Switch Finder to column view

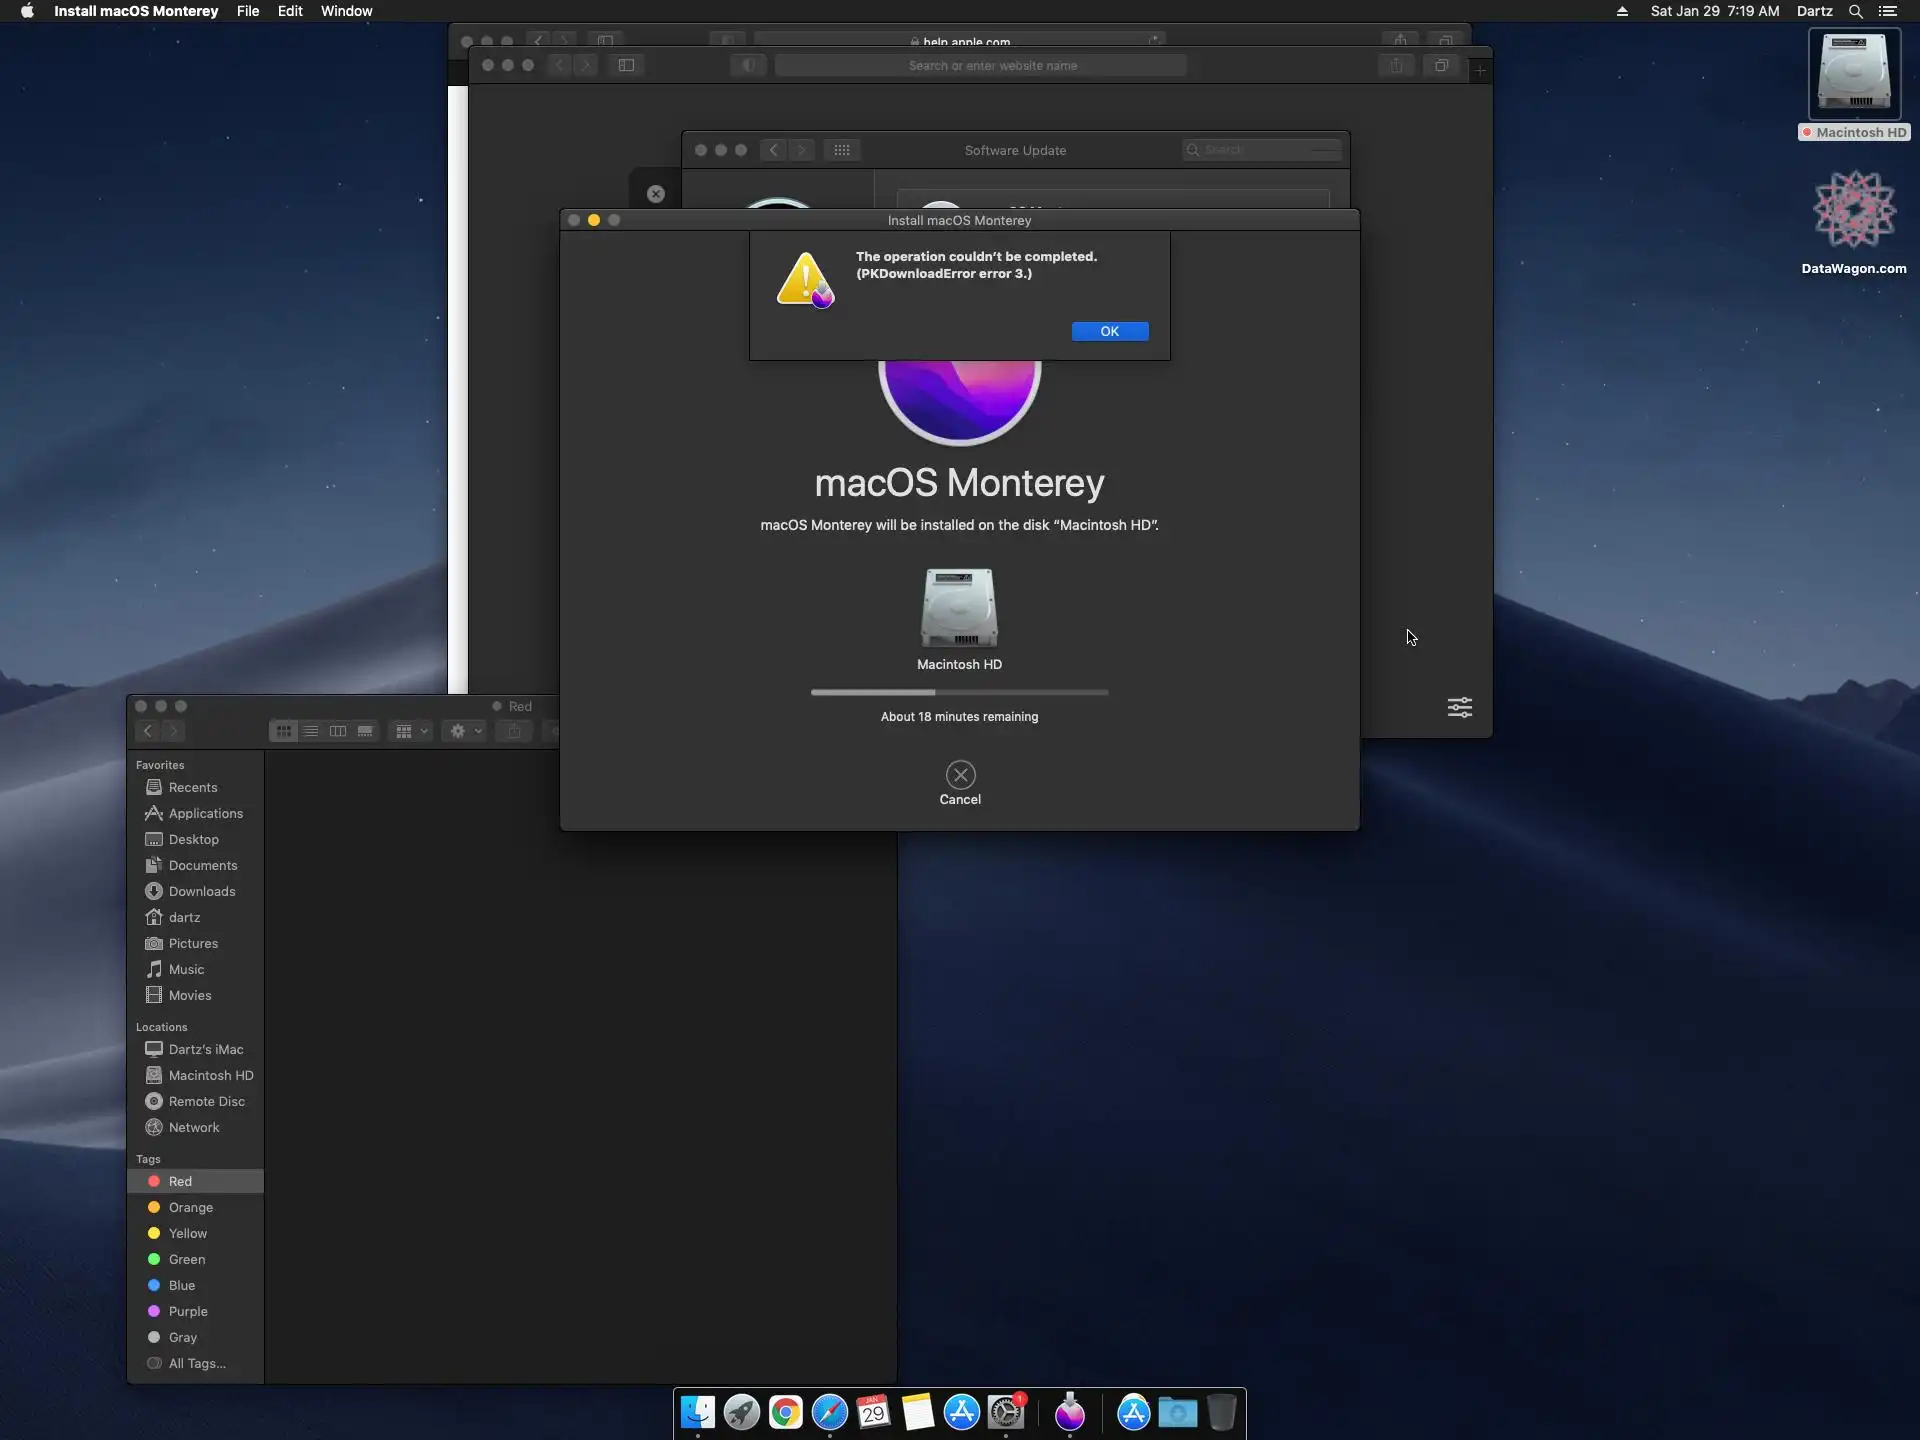[338, 731]
